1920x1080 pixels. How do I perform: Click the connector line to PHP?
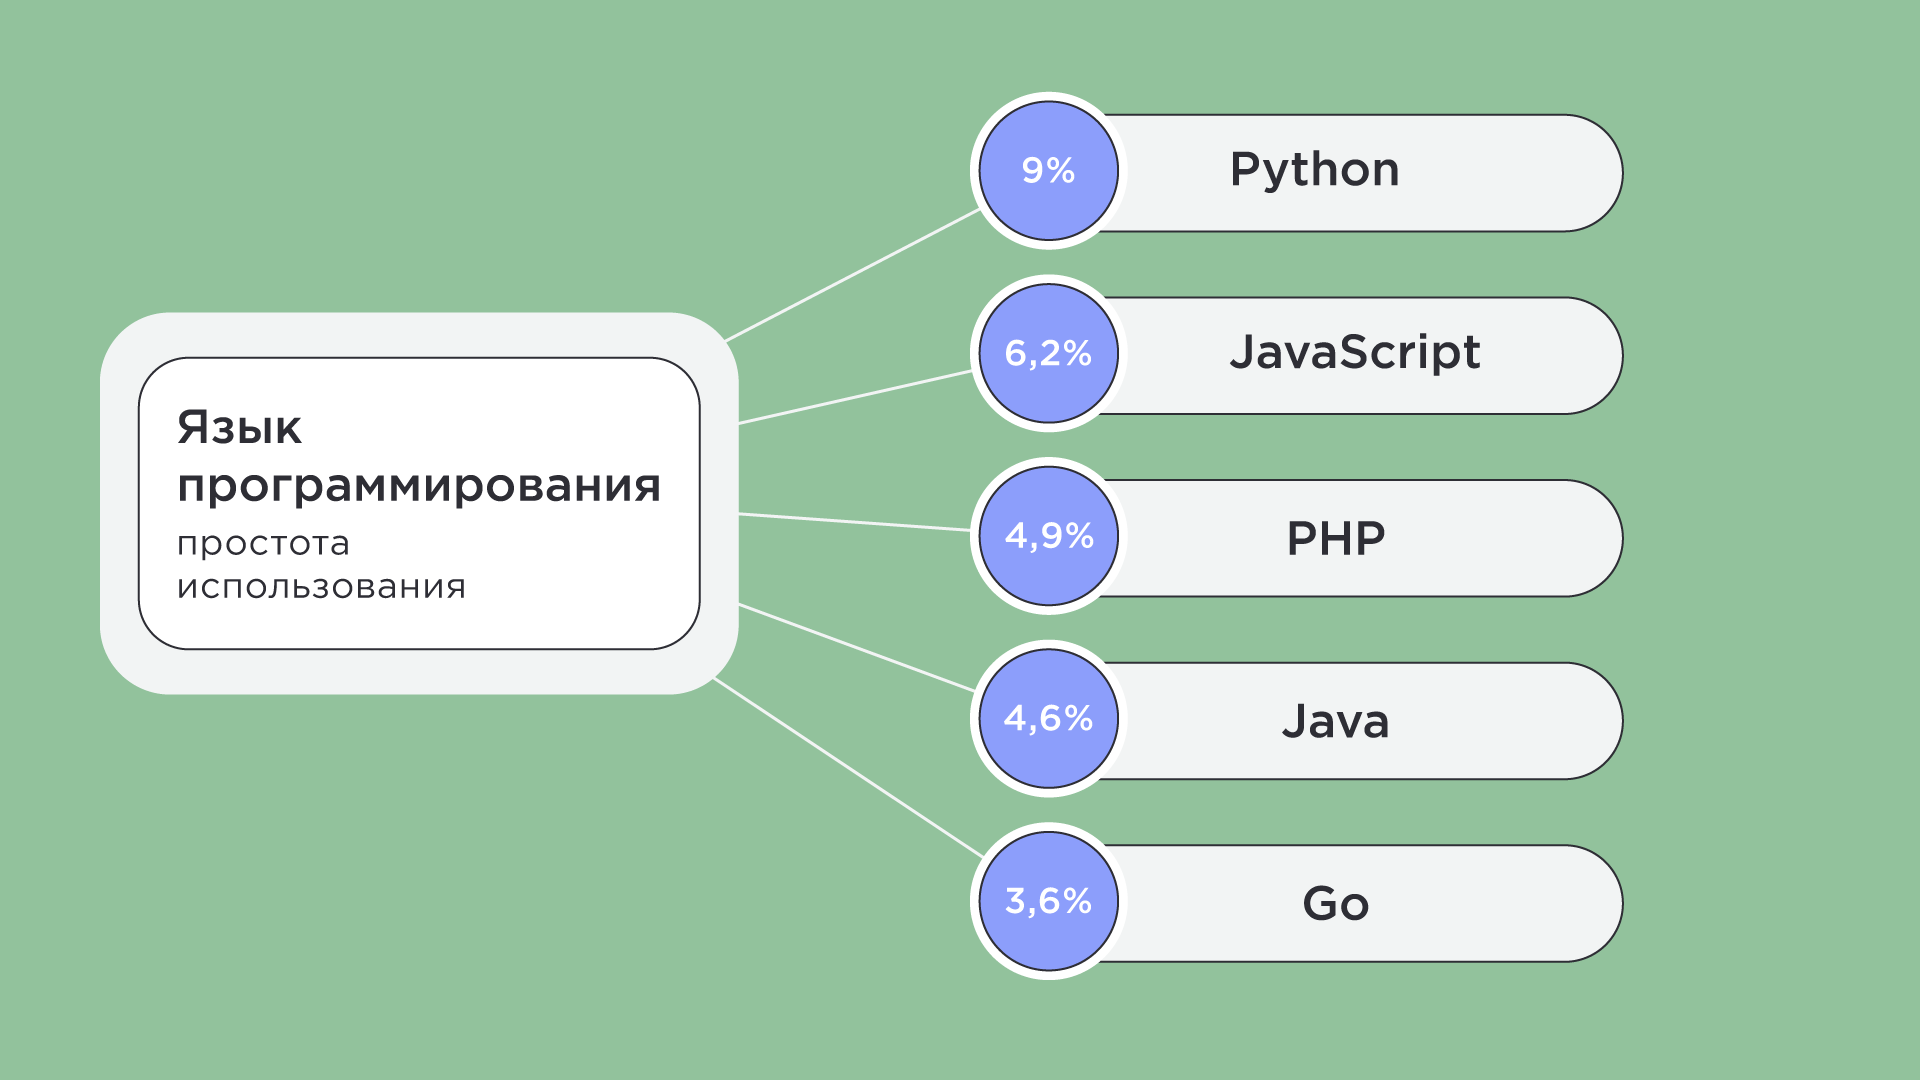[x=854, y=522]
